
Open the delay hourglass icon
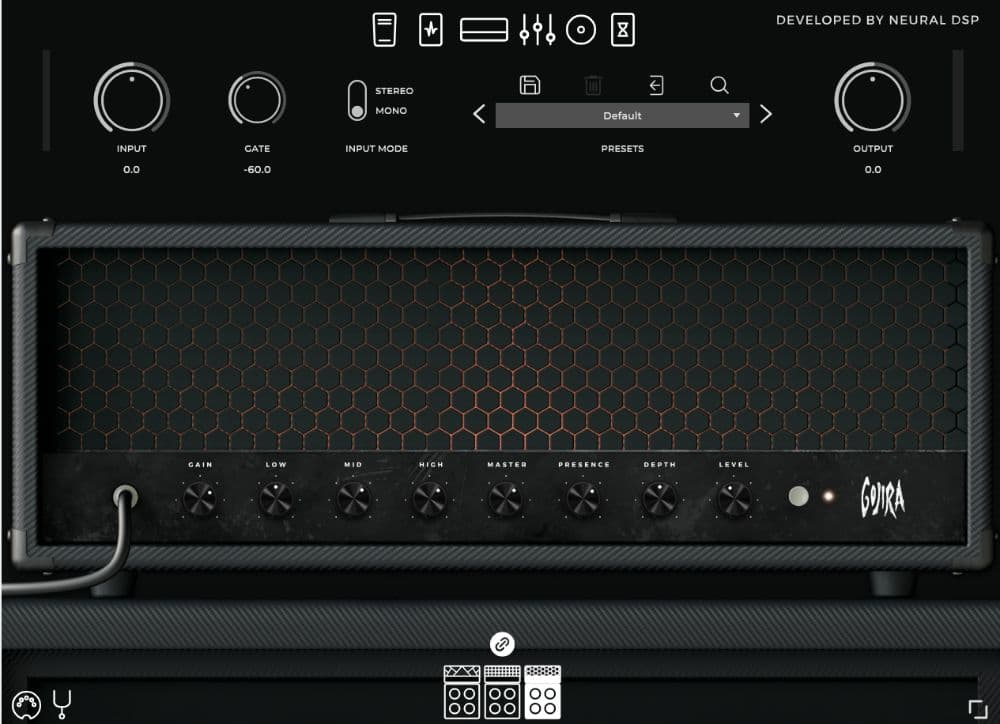coord(623,27)
